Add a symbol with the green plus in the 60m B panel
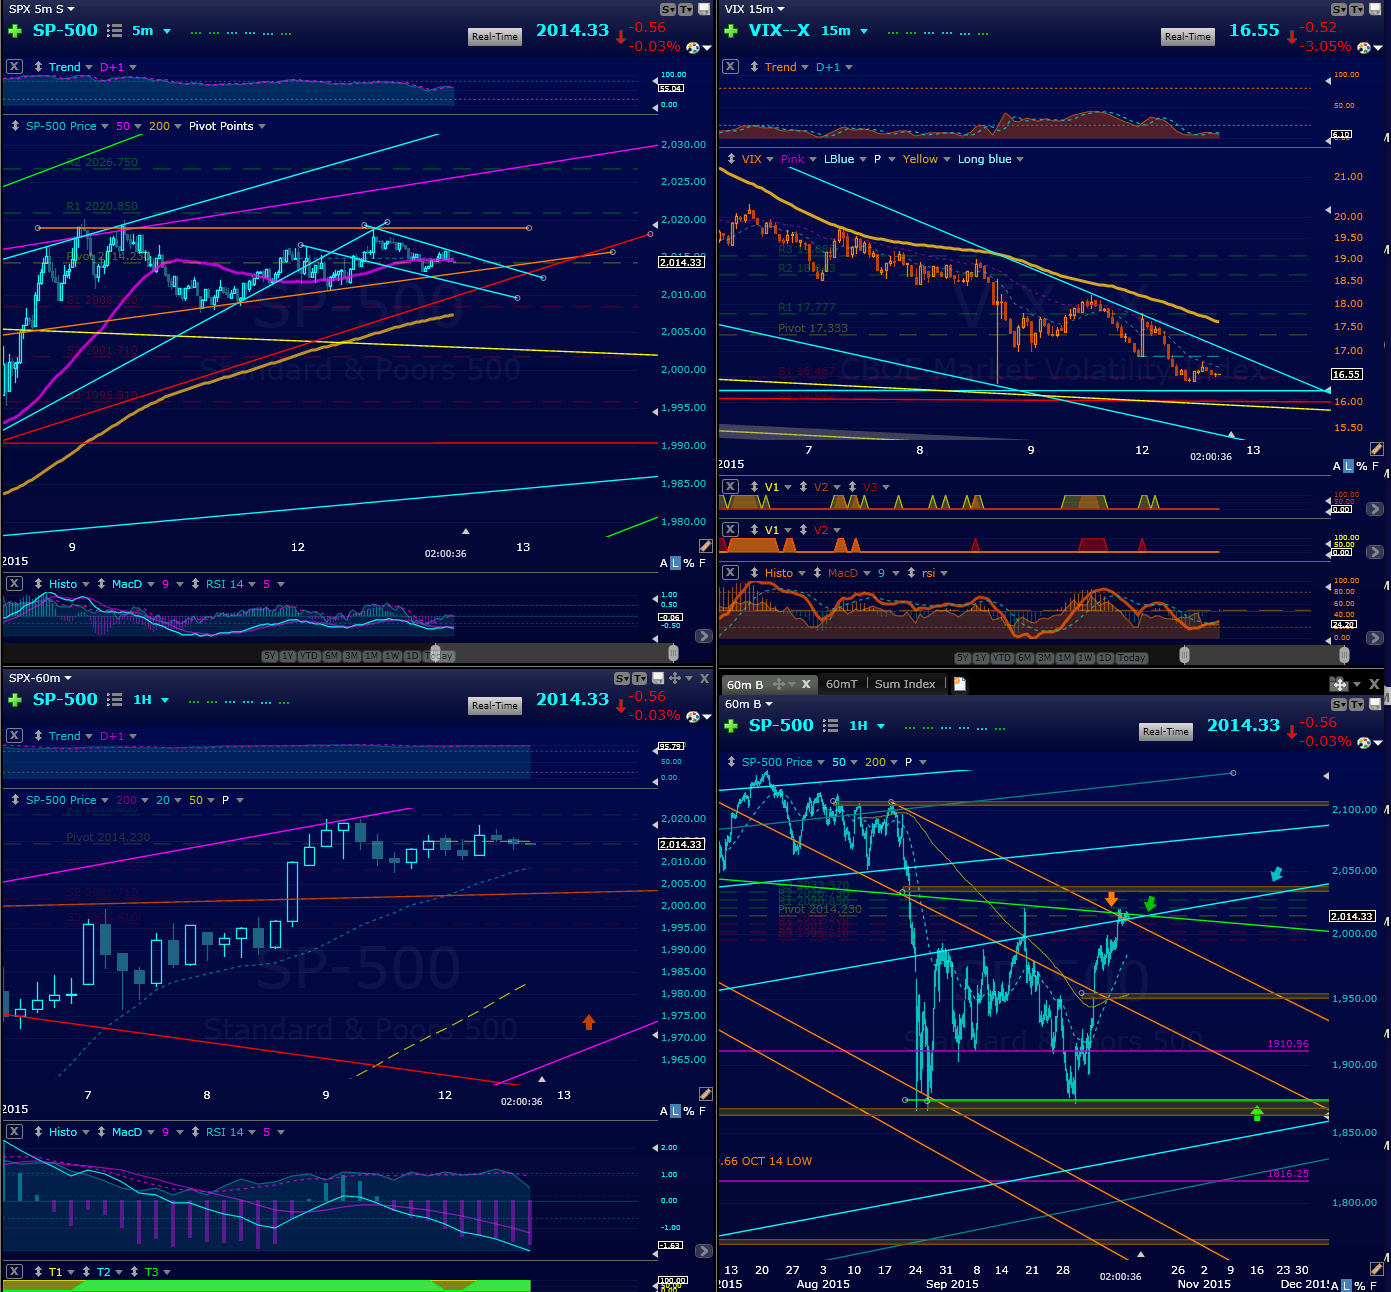The height and width of the screenshot is (1292, 1391). (731, 726)
